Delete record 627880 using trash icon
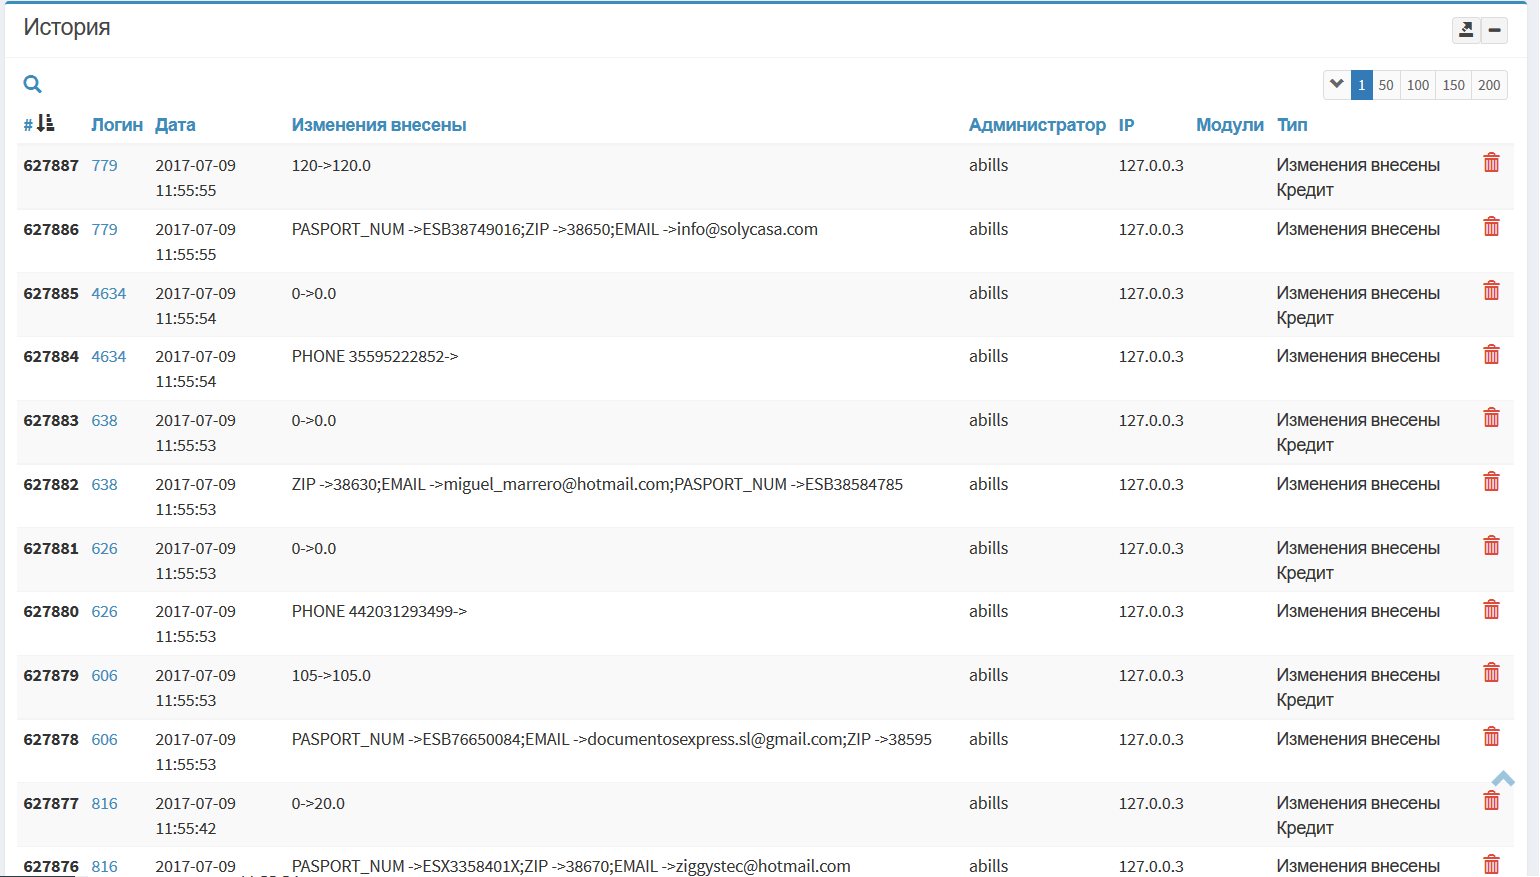 tap(1491, 610)
